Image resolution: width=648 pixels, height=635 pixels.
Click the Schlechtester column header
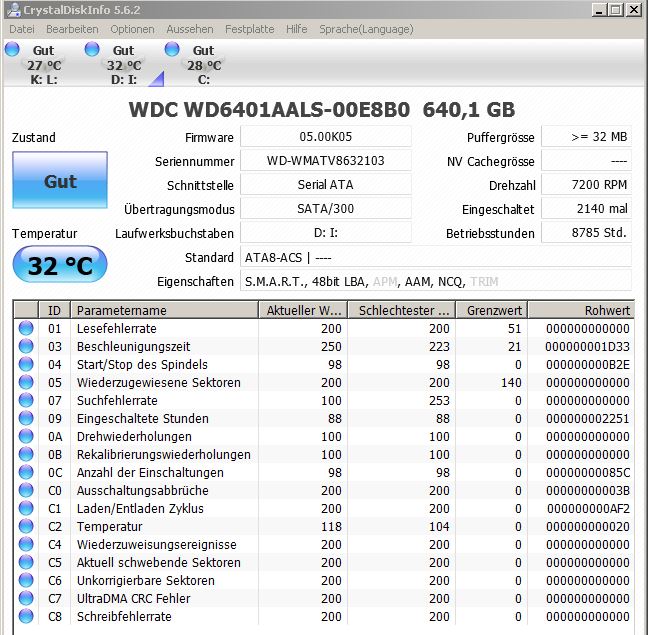click(x=402, y=310)
